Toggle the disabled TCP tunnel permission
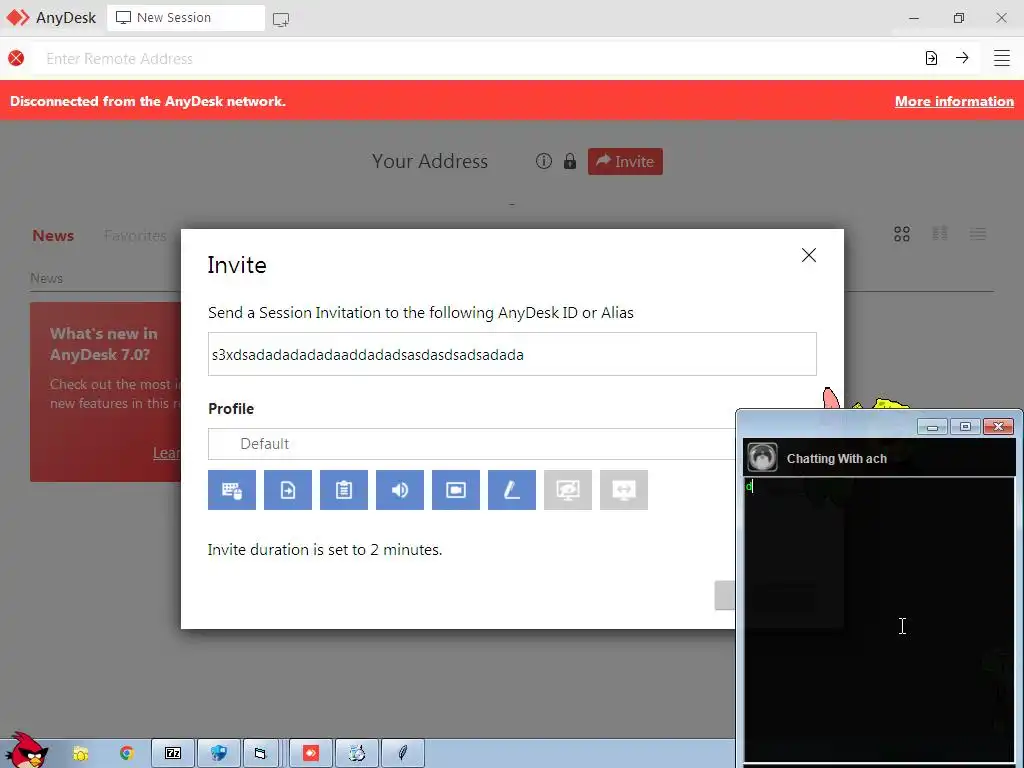 (624, 490)
